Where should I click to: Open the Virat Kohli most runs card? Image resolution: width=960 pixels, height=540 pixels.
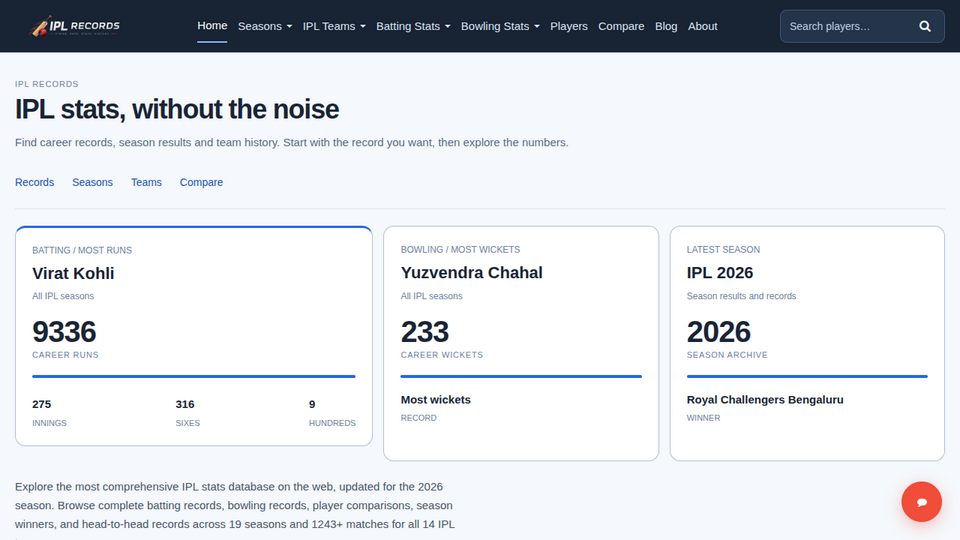click(x=193, y=336)
